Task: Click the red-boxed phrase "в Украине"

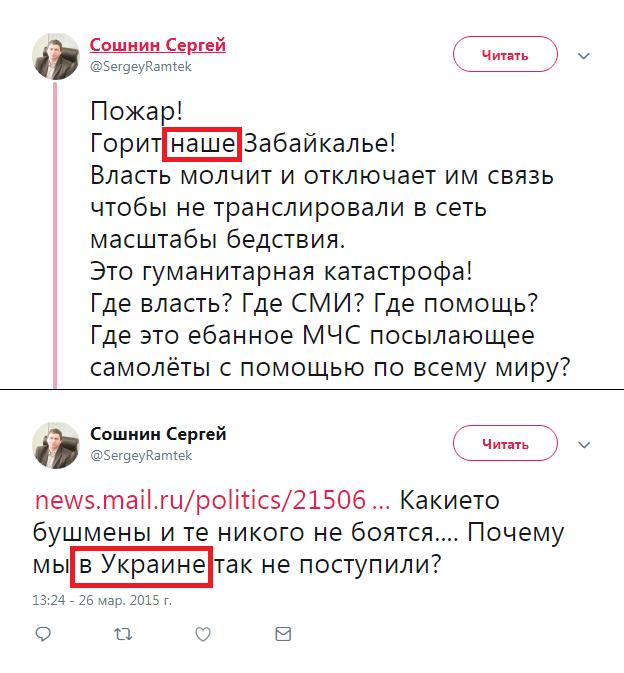Action: pos(141,565)
